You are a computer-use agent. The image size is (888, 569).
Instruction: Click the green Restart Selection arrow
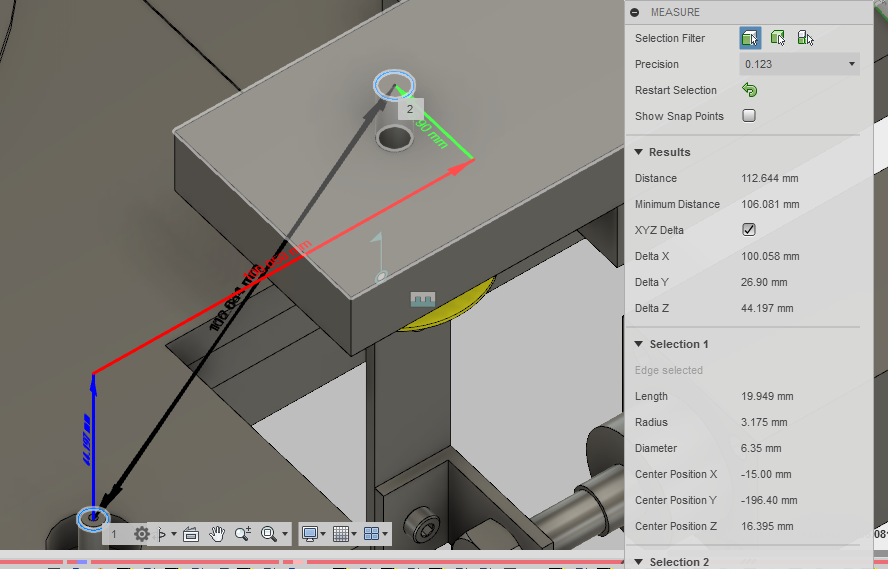pyautogui.click(x=749, y=90)
